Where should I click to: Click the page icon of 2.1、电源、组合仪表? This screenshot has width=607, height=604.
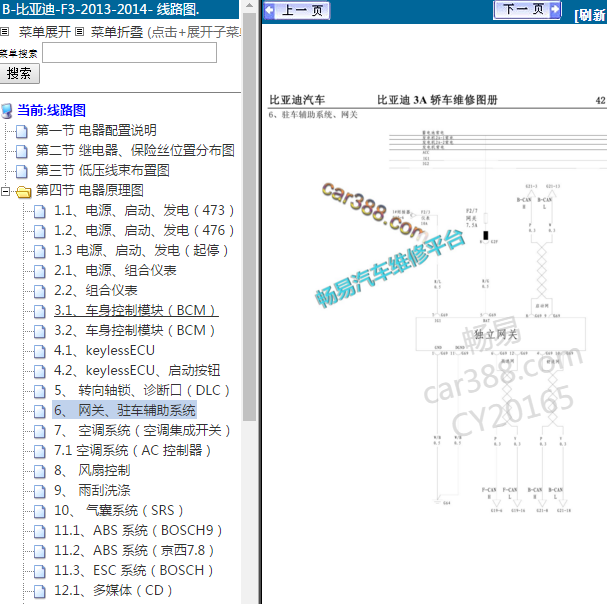(39, 271)
